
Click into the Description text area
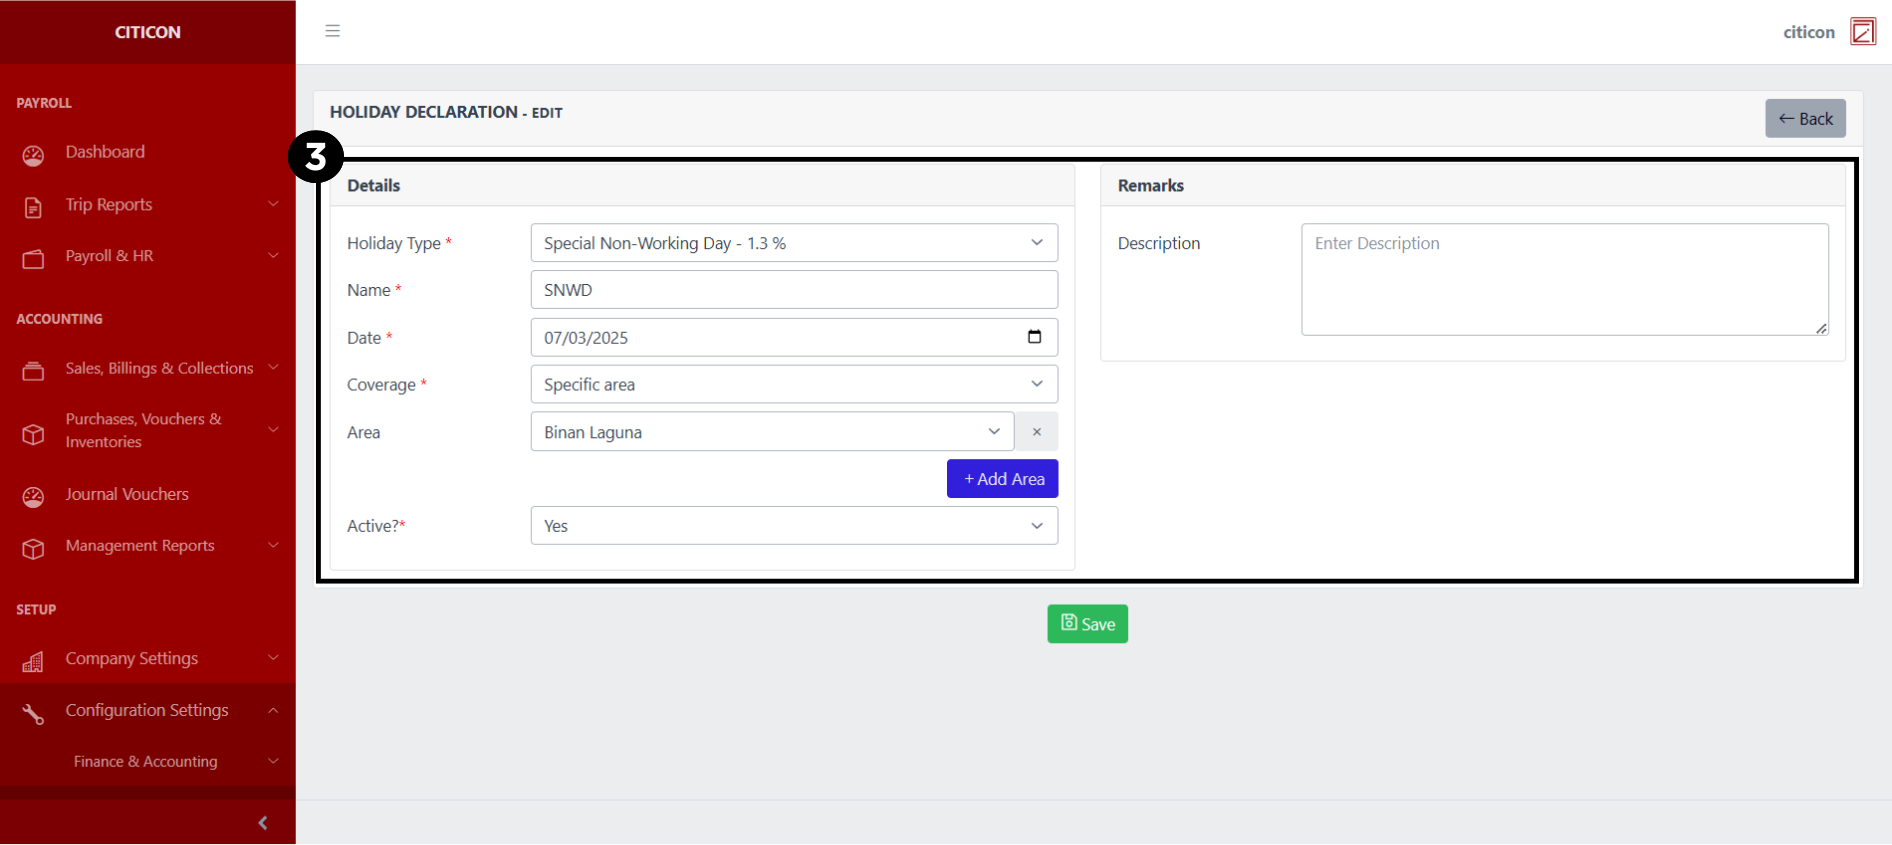pyautogui.click(x=1564, y=279)
